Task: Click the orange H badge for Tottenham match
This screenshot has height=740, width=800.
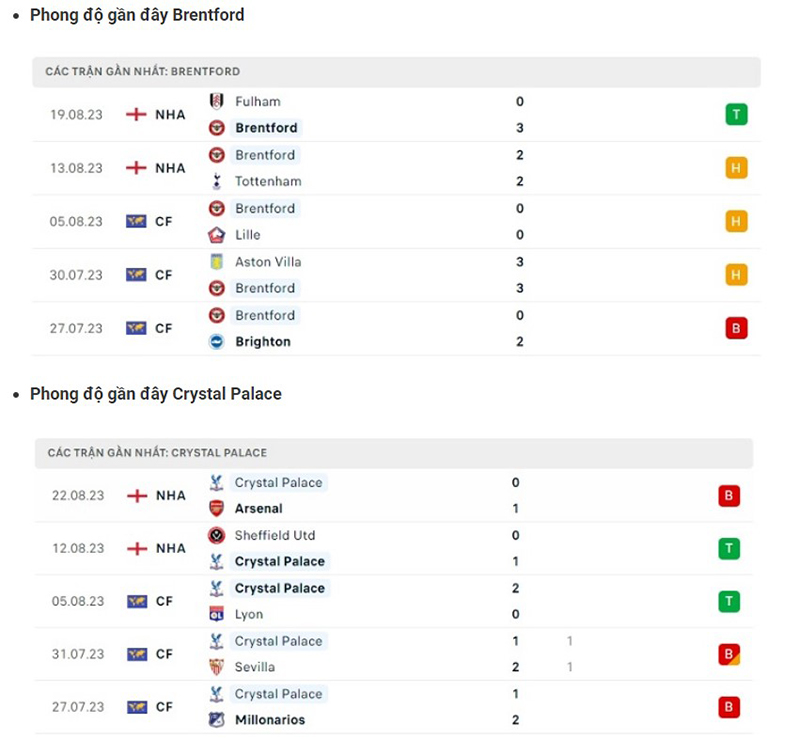Action: tap(736, 168)
